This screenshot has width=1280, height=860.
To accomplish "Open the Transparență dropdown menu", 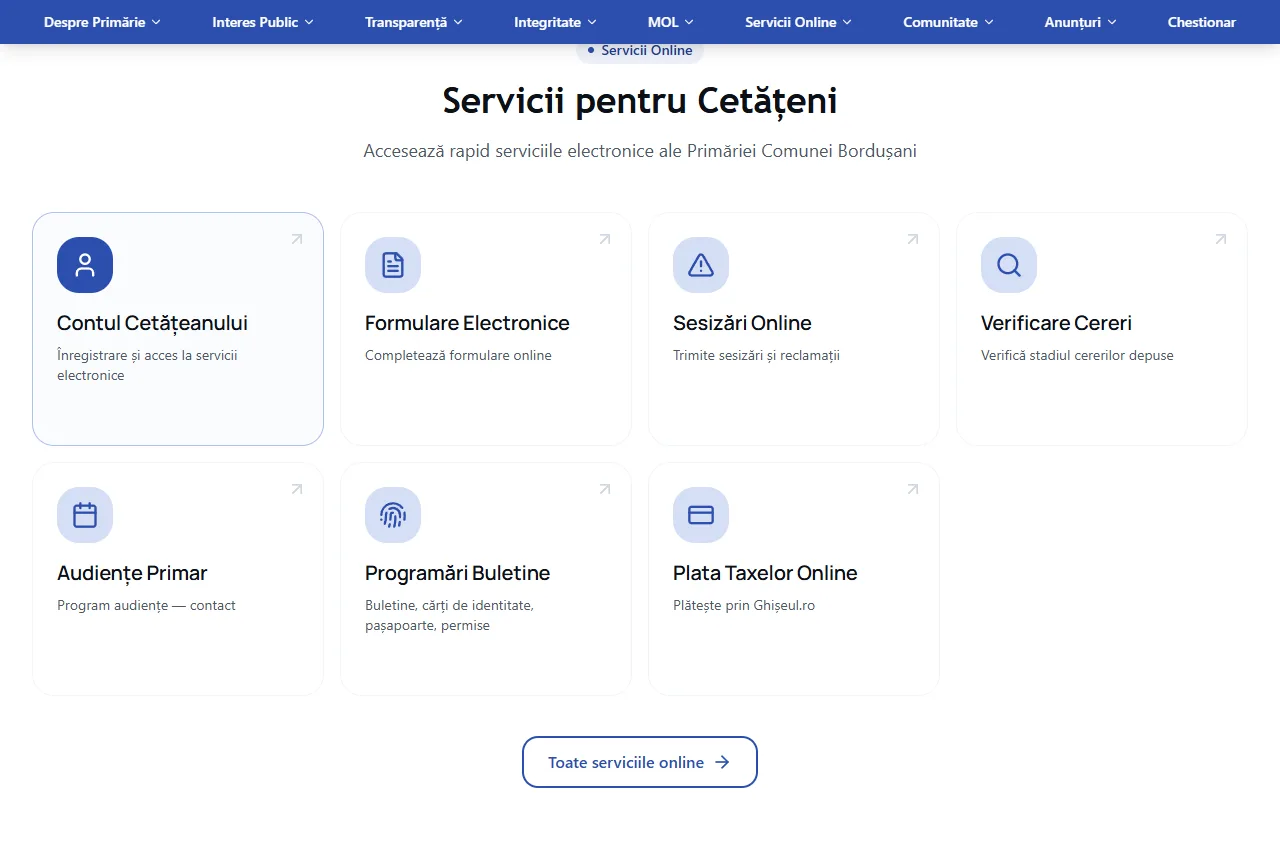I will (x=414, y=22).
